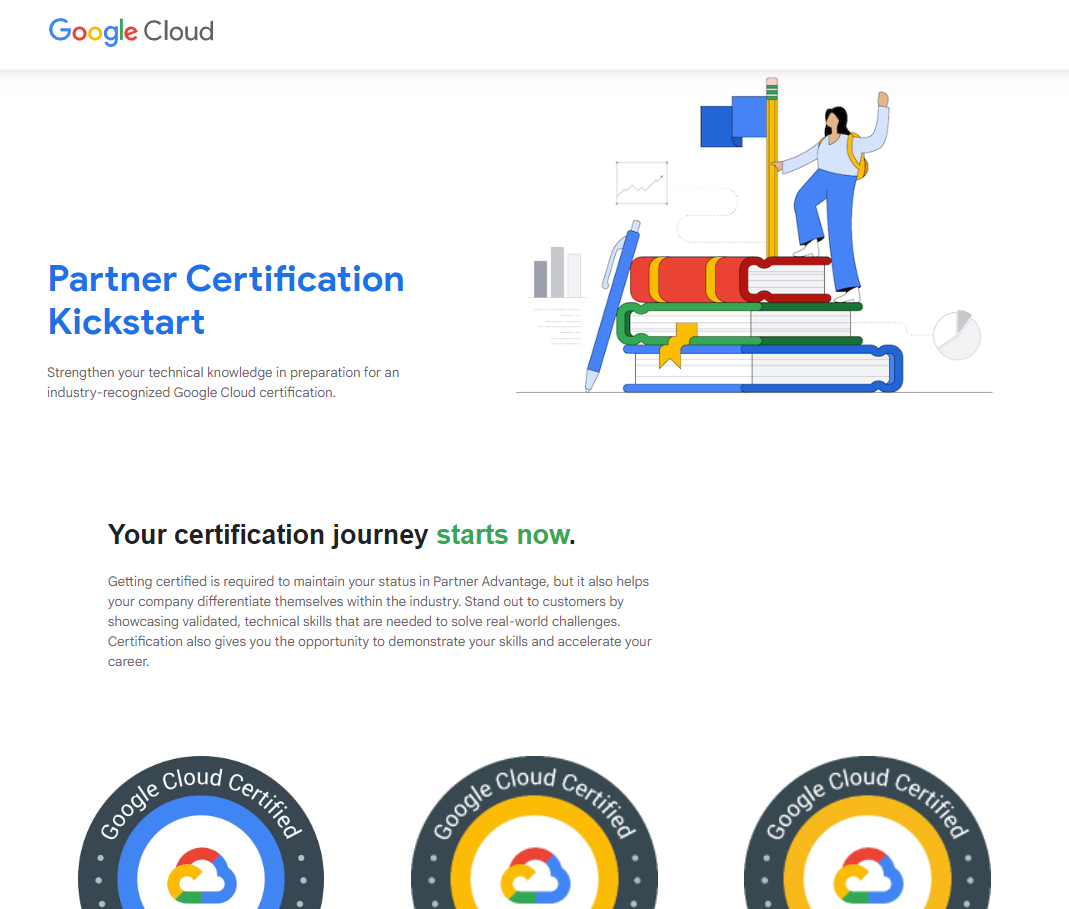Click the hero illustration of stacked books
The width and height of the screenshot is (1069, 909).
point(754,235)
